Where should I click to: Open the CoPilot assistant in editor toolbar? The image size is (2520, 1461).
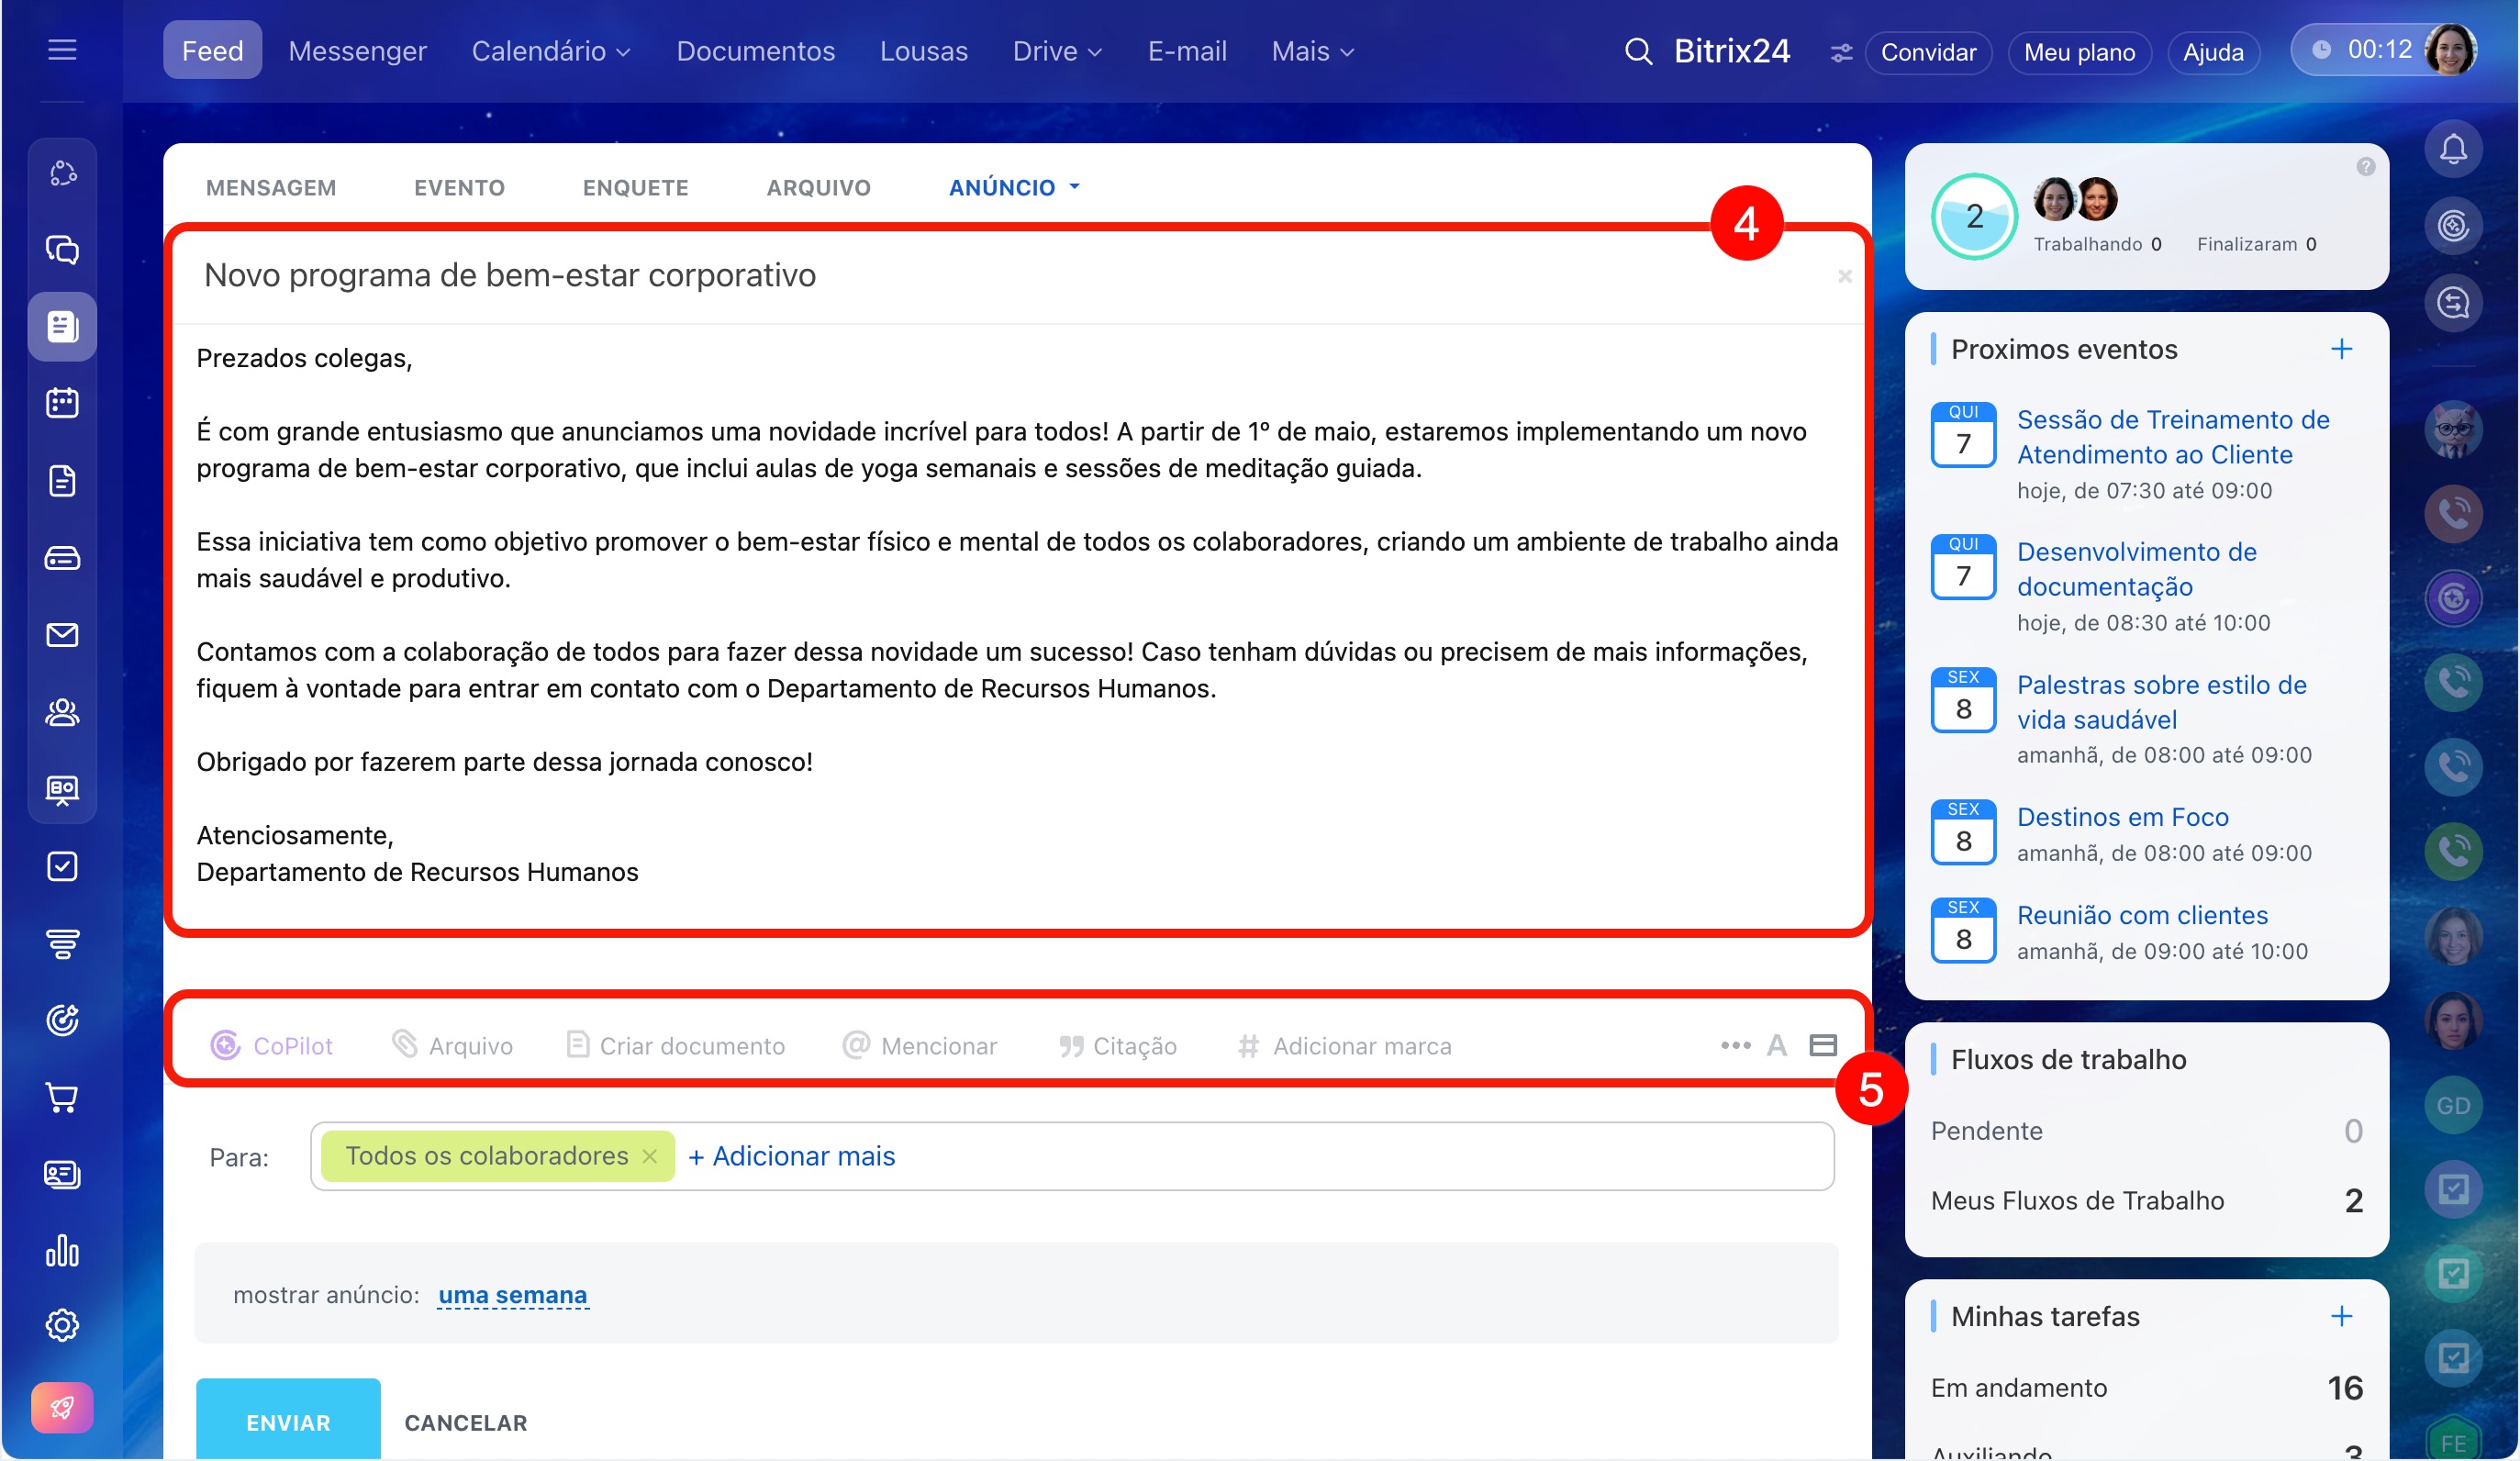(271, 1045)
